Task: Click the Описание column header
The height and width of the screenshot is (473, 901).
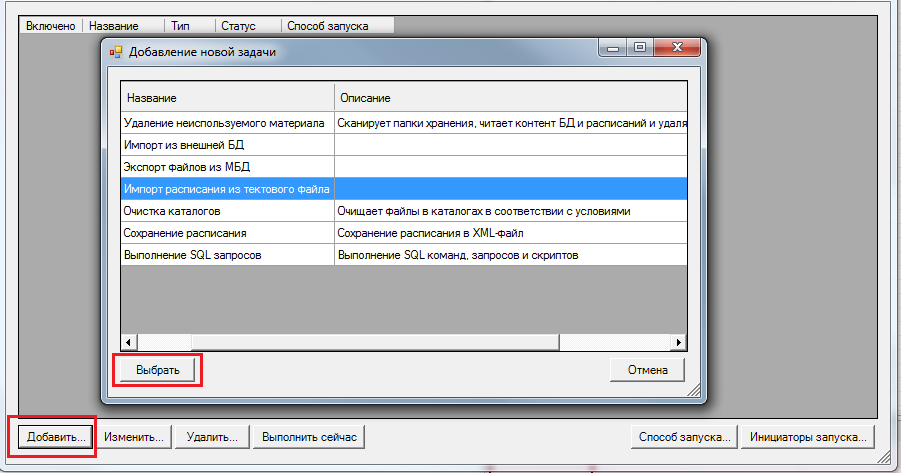Action: [510, 98]
